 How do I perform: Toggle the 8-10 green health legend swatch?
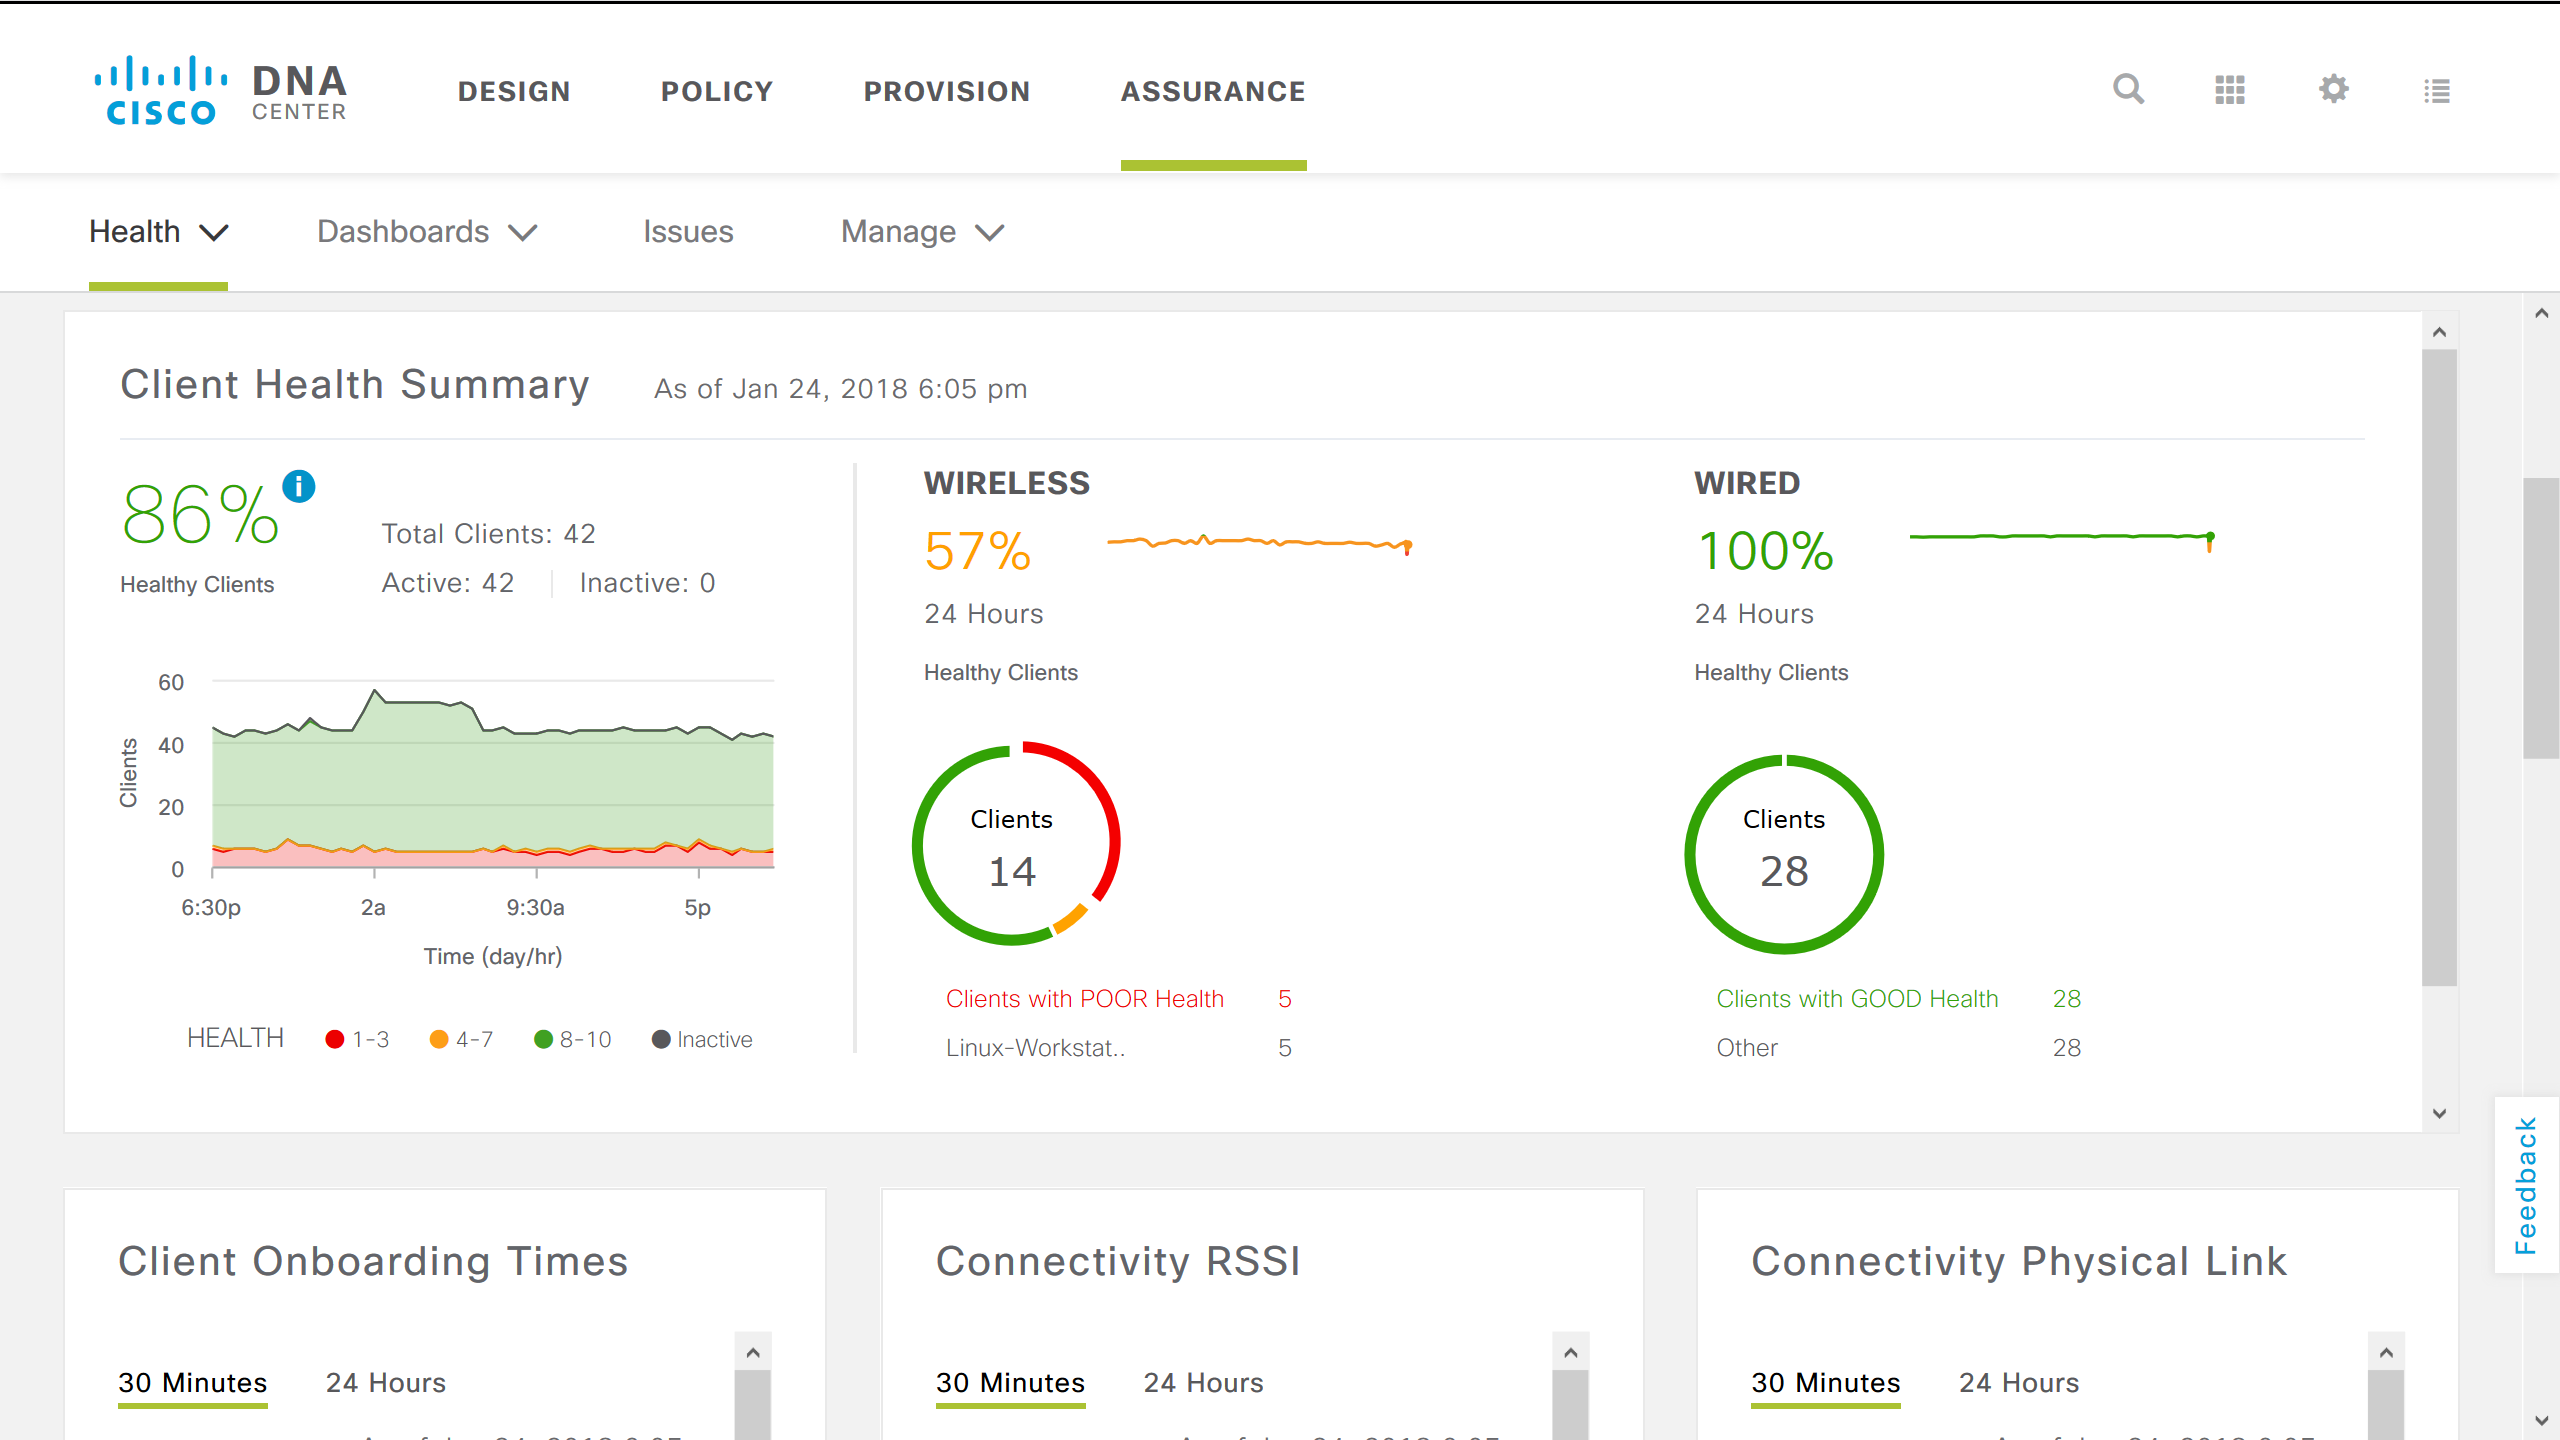(x=544, y=1040)
